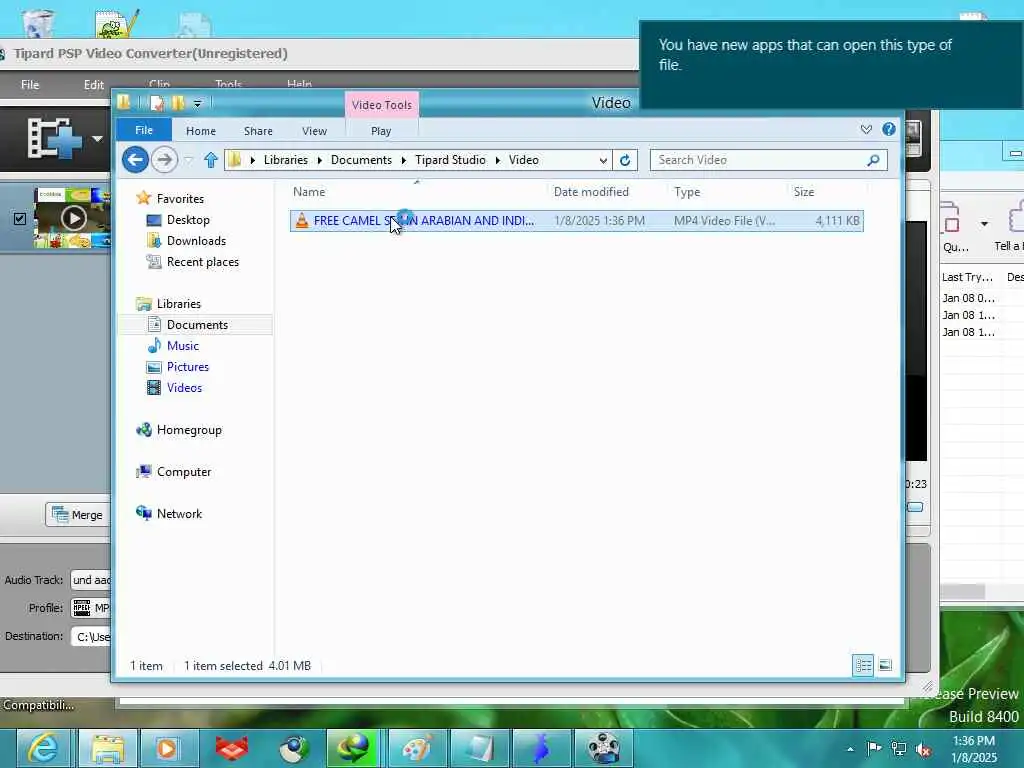Open the File ribbon tab
The width and height of the screenshot is (1024, 768).
click(x=144, y=130)
